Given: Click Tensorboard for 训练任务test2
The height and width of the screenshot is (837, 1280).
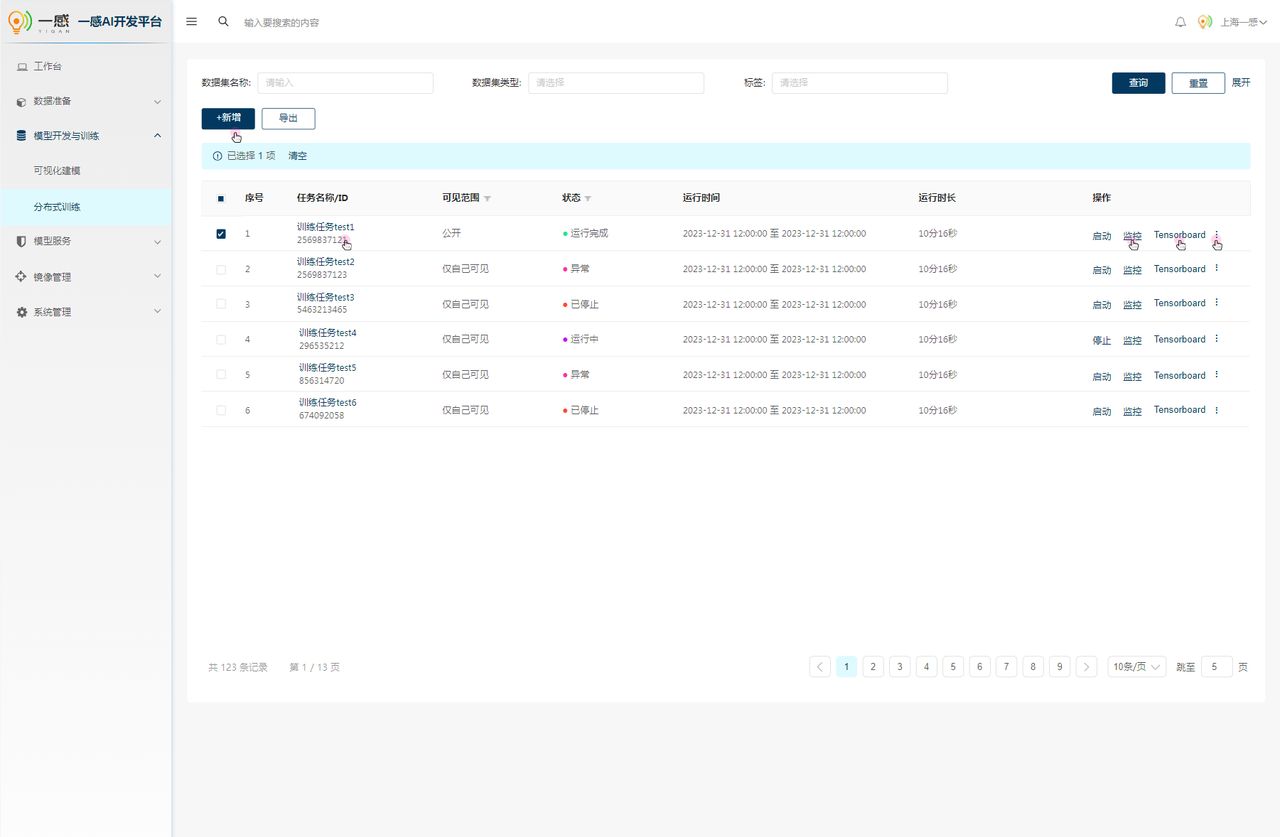Looking at the screenshot, I should pos(1180,269).
